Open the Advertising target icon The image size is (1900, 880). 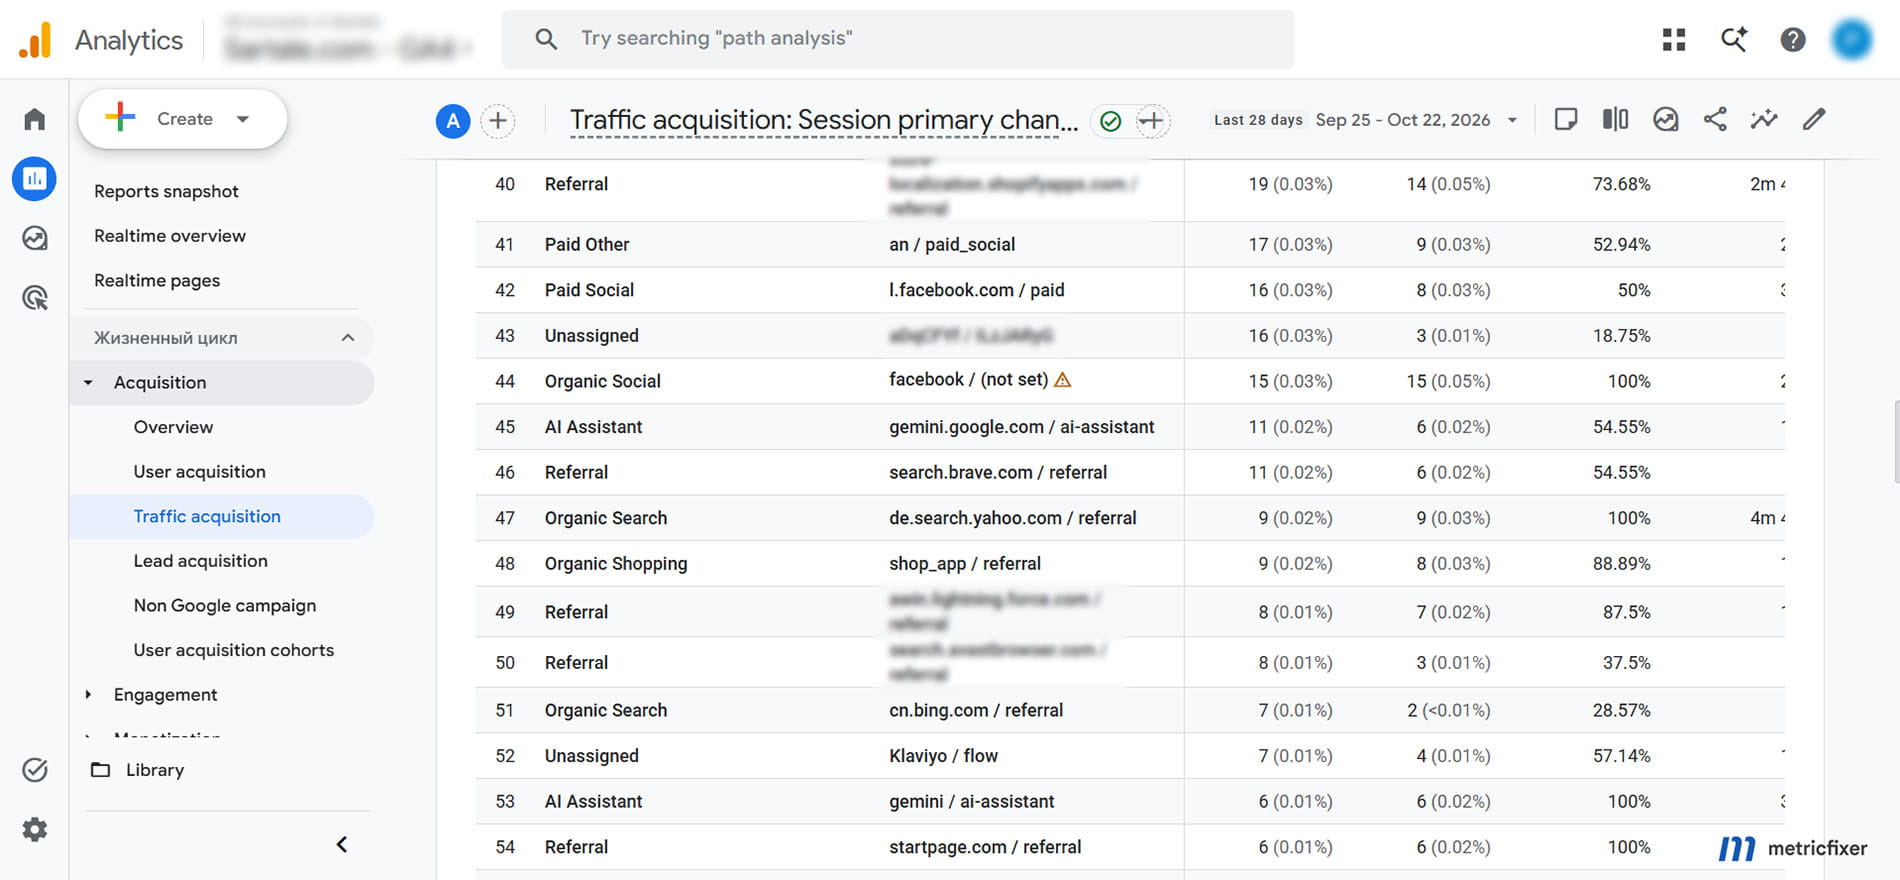(x=35, y=297)
